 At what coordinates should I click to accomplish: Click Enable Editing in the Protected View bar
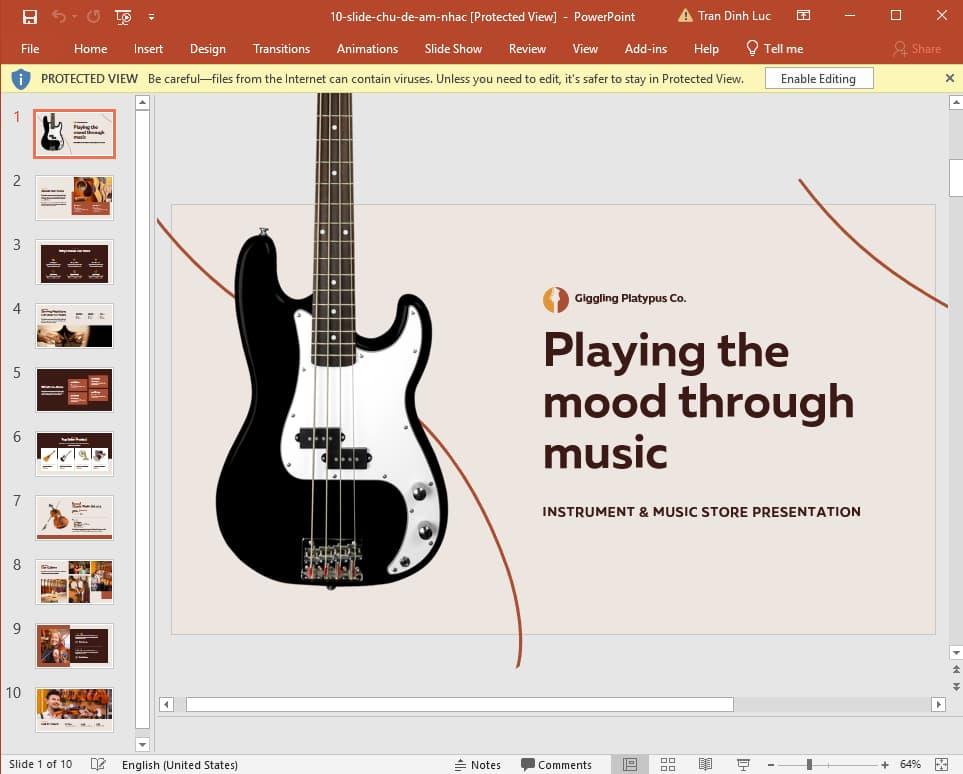click(818, 78)
